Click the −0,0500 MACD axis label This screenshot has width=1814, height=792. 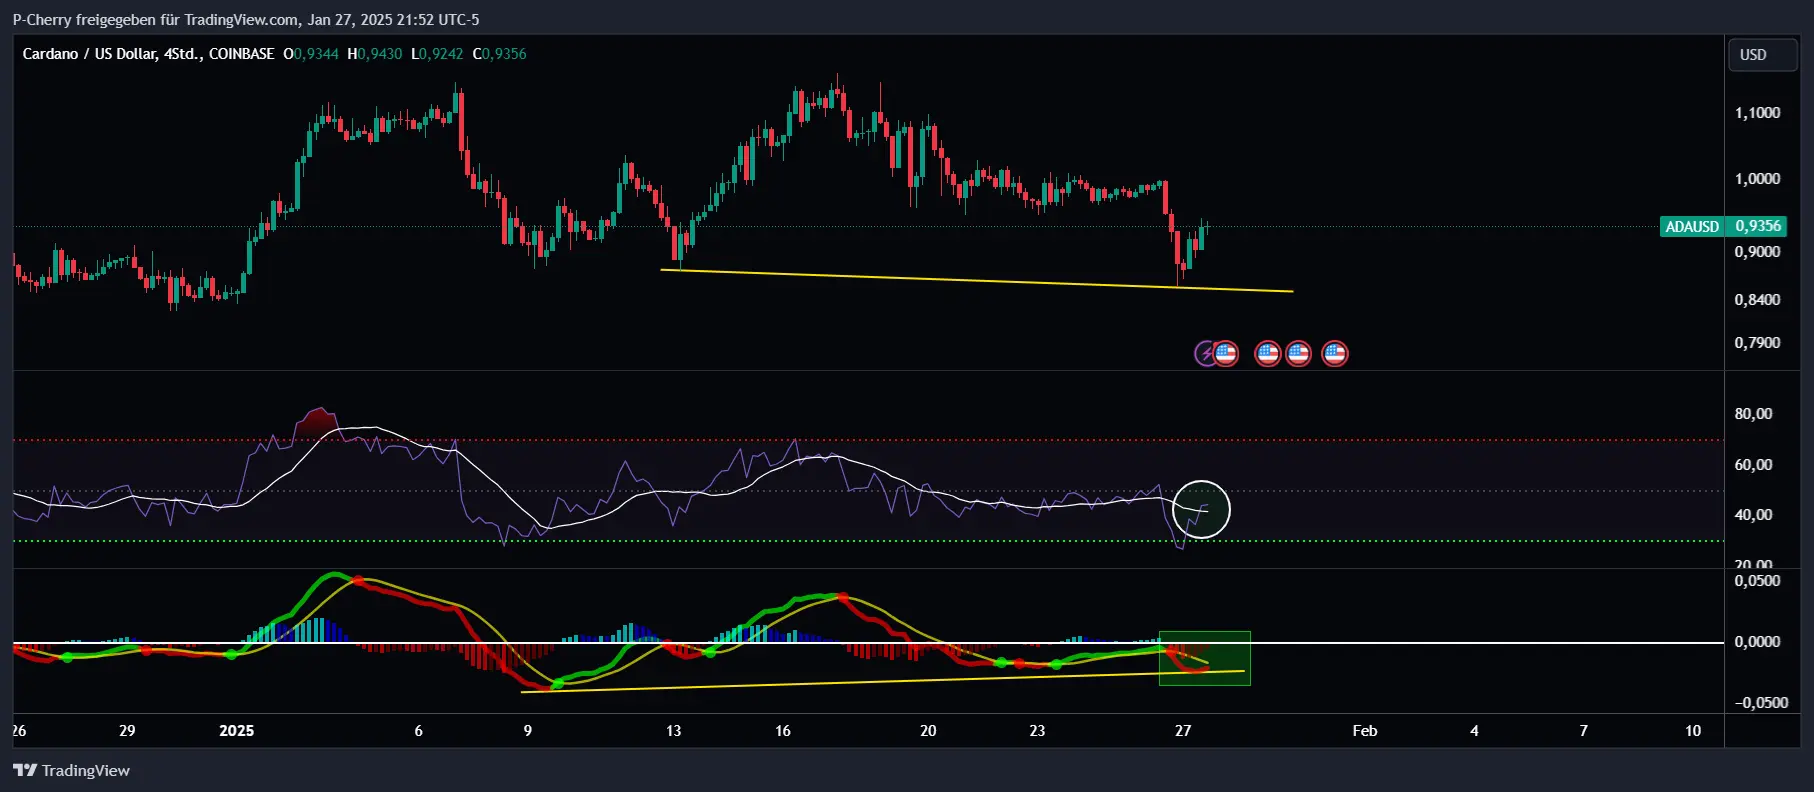[x=1761, y=703]
